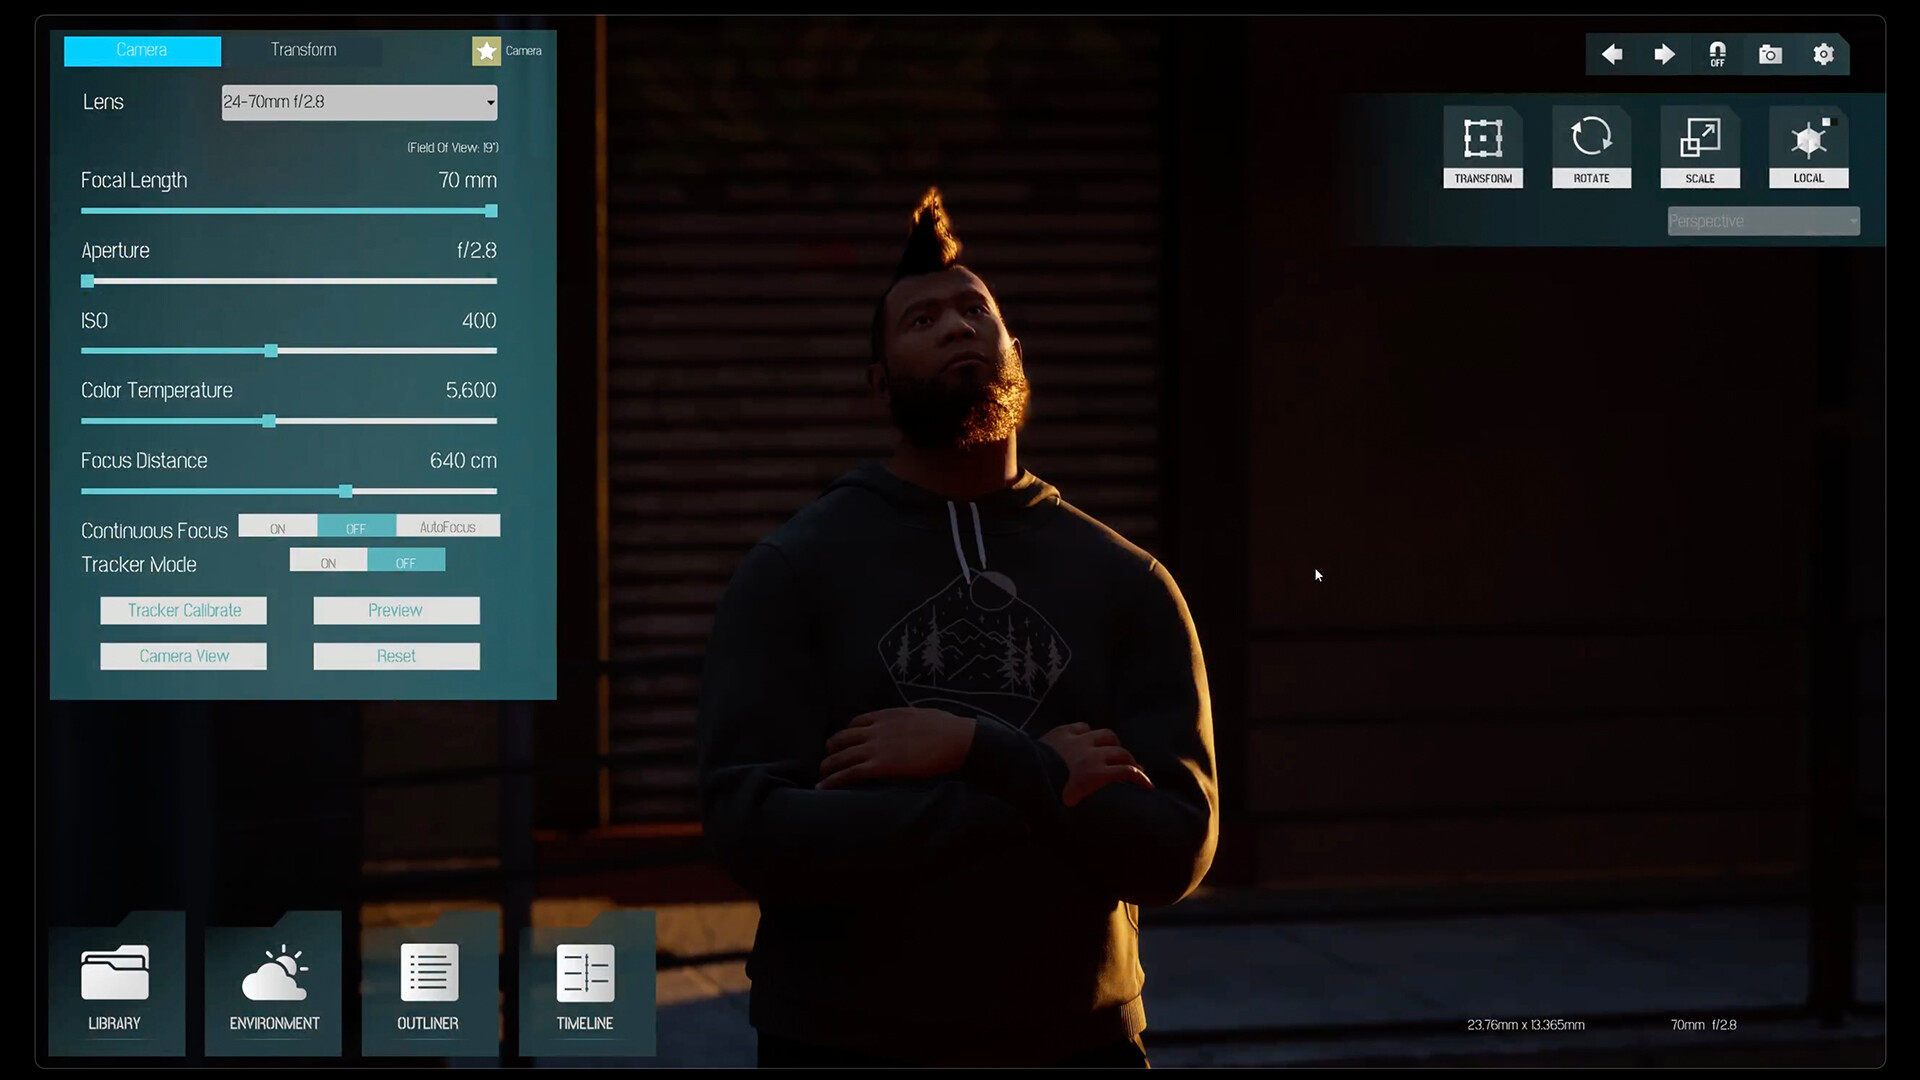This screenshot has height=1080, width=1920.
Task: Toggle the snapping magnet OFF switch
Action: (1718, 55)
